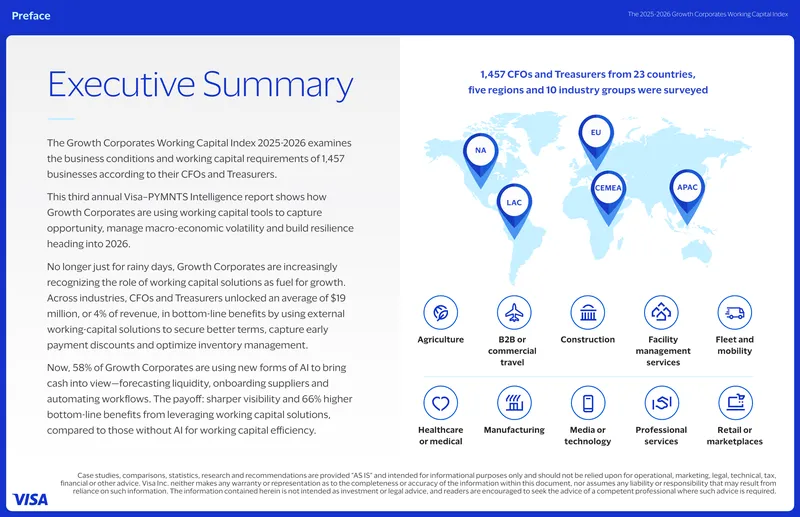Screen dimensions: 800x517
Task: Click the Manufacturing factory icon
Action: pyautogui.click(x=514, y=403)
